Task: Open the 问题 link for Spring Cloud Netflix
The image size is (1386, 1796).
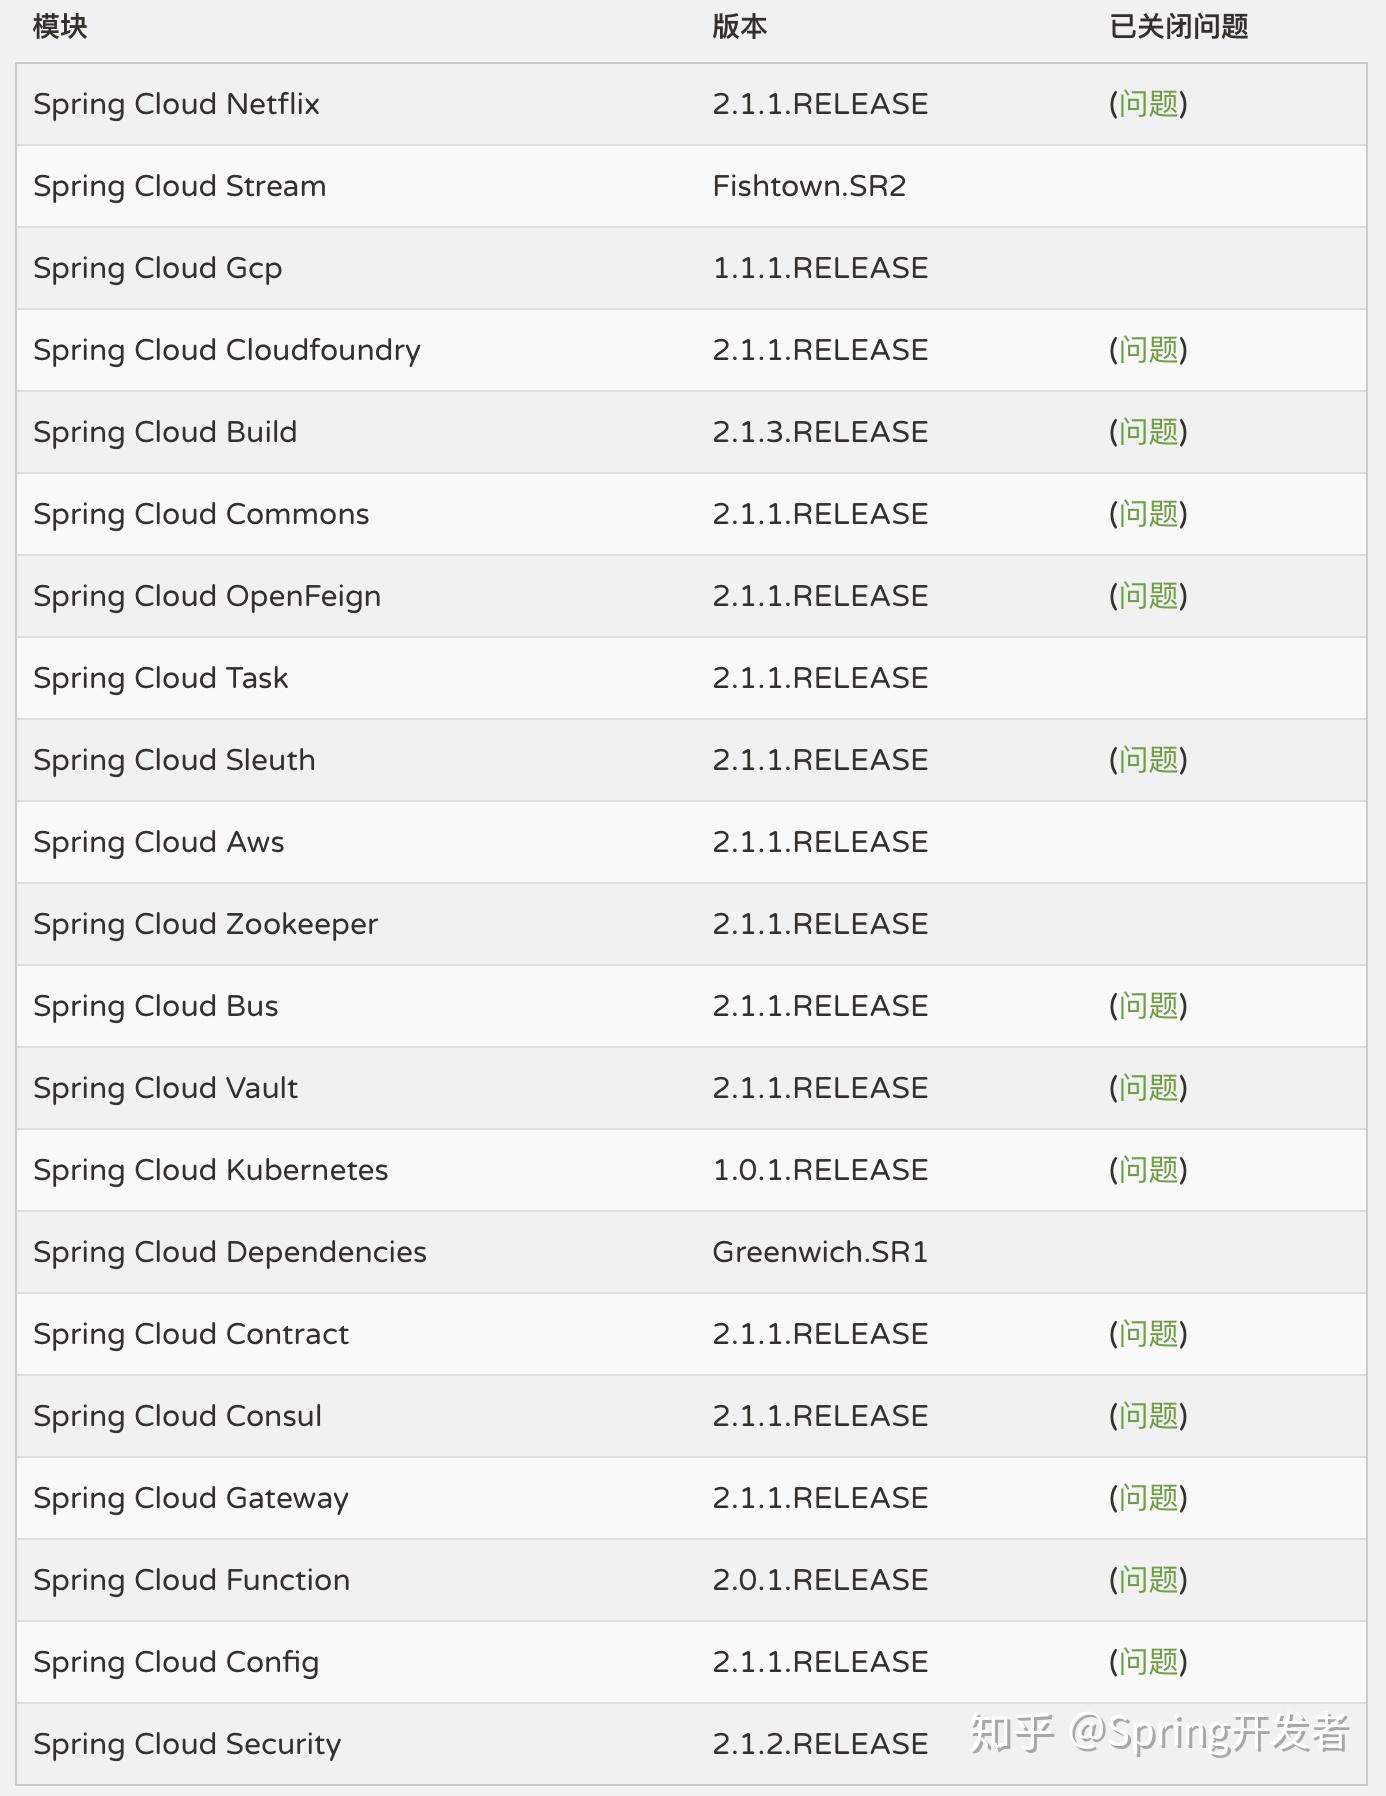Action: 1148,104
